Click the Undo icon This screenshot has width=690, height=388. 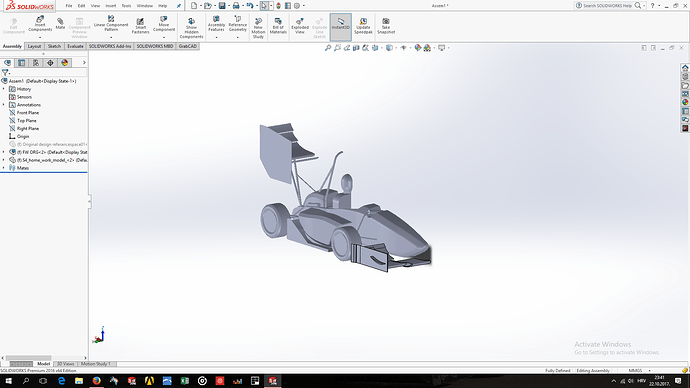pyautogui.click(x=250, y=6)
